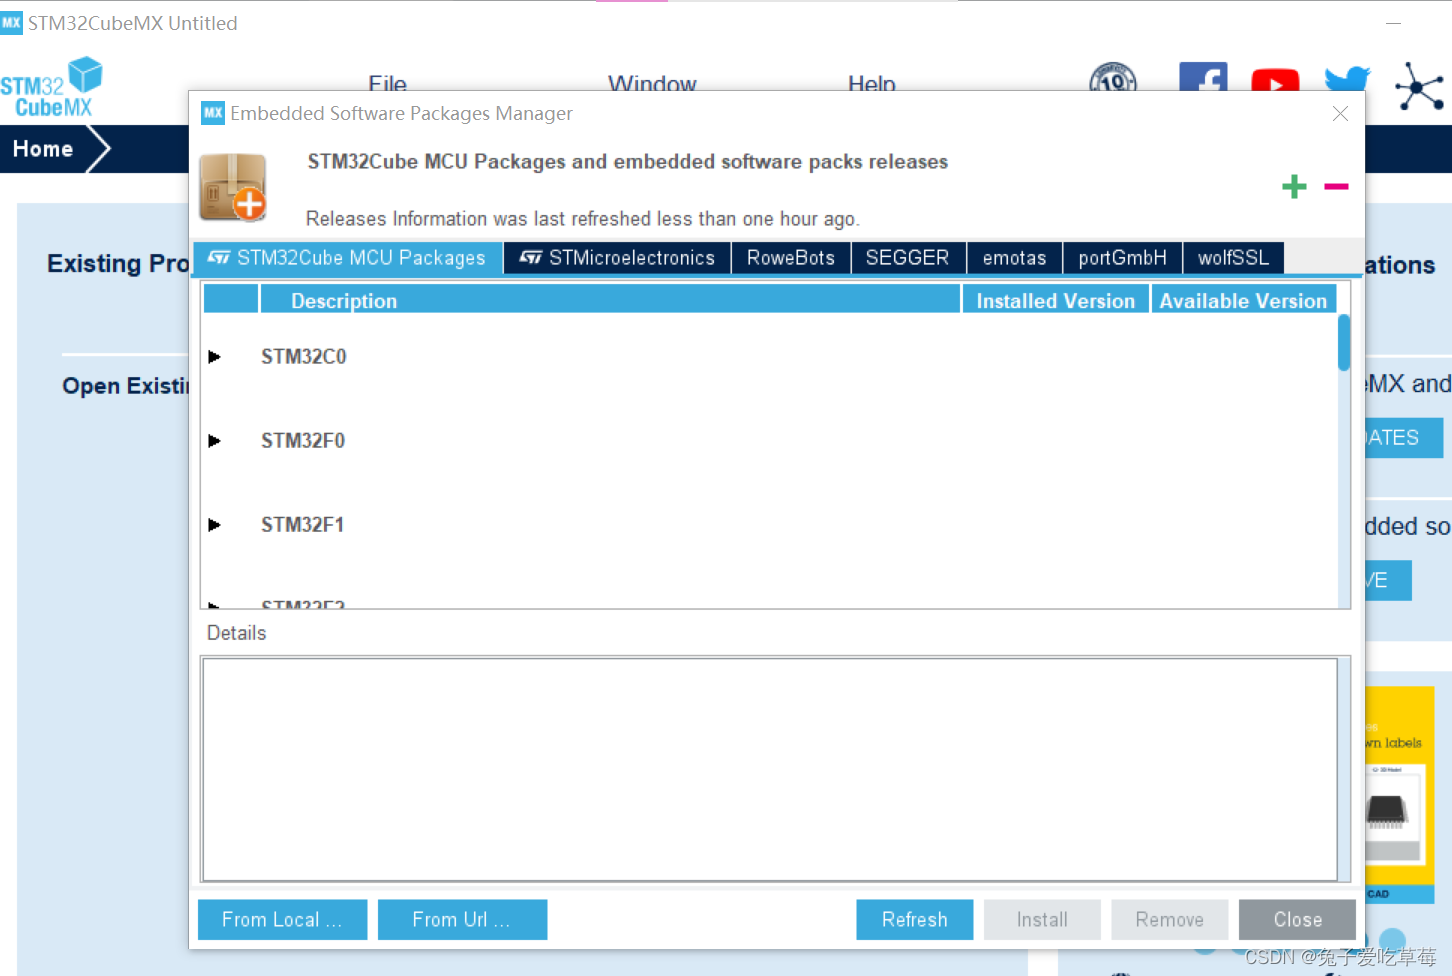Click the MX application icon in the window title bar
Image resolution: width=1452 pixels, height=976 pixels.
click(11, 23)
